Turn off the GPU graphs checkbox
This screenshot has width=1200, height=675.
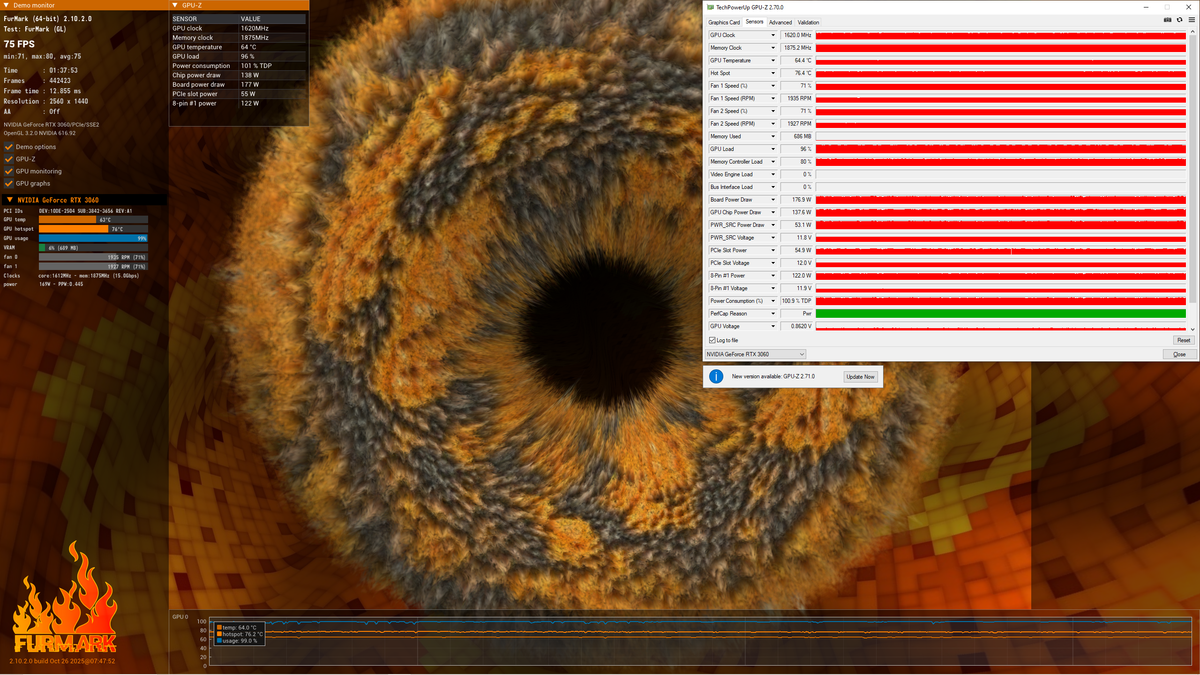tap(9, 183)
